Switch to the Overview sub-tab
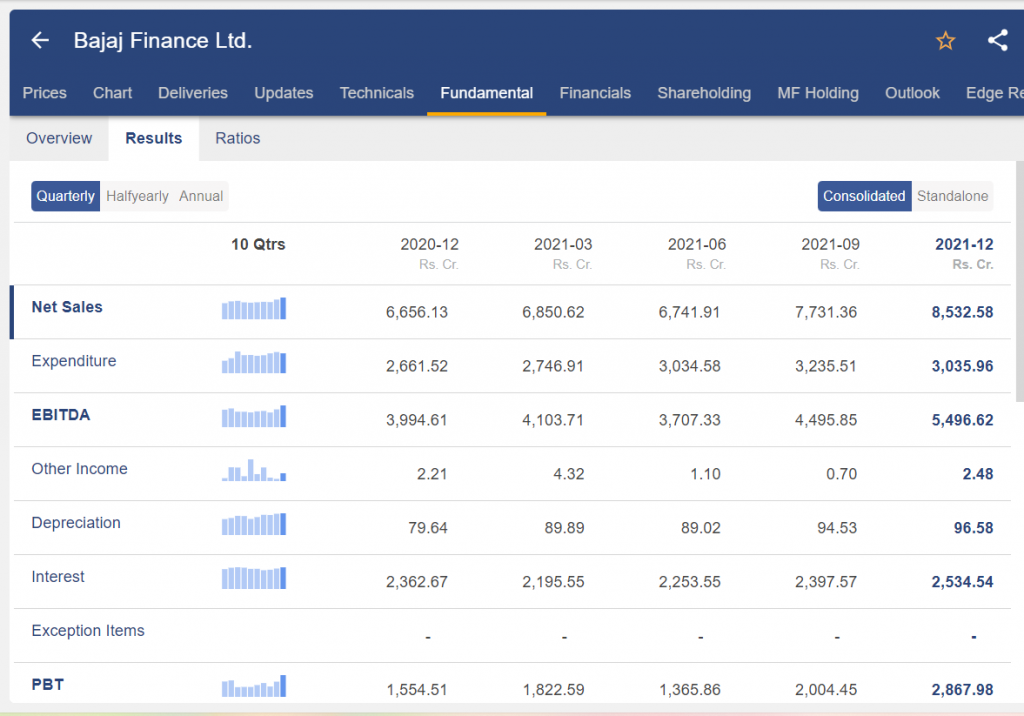 coord(59,138)
